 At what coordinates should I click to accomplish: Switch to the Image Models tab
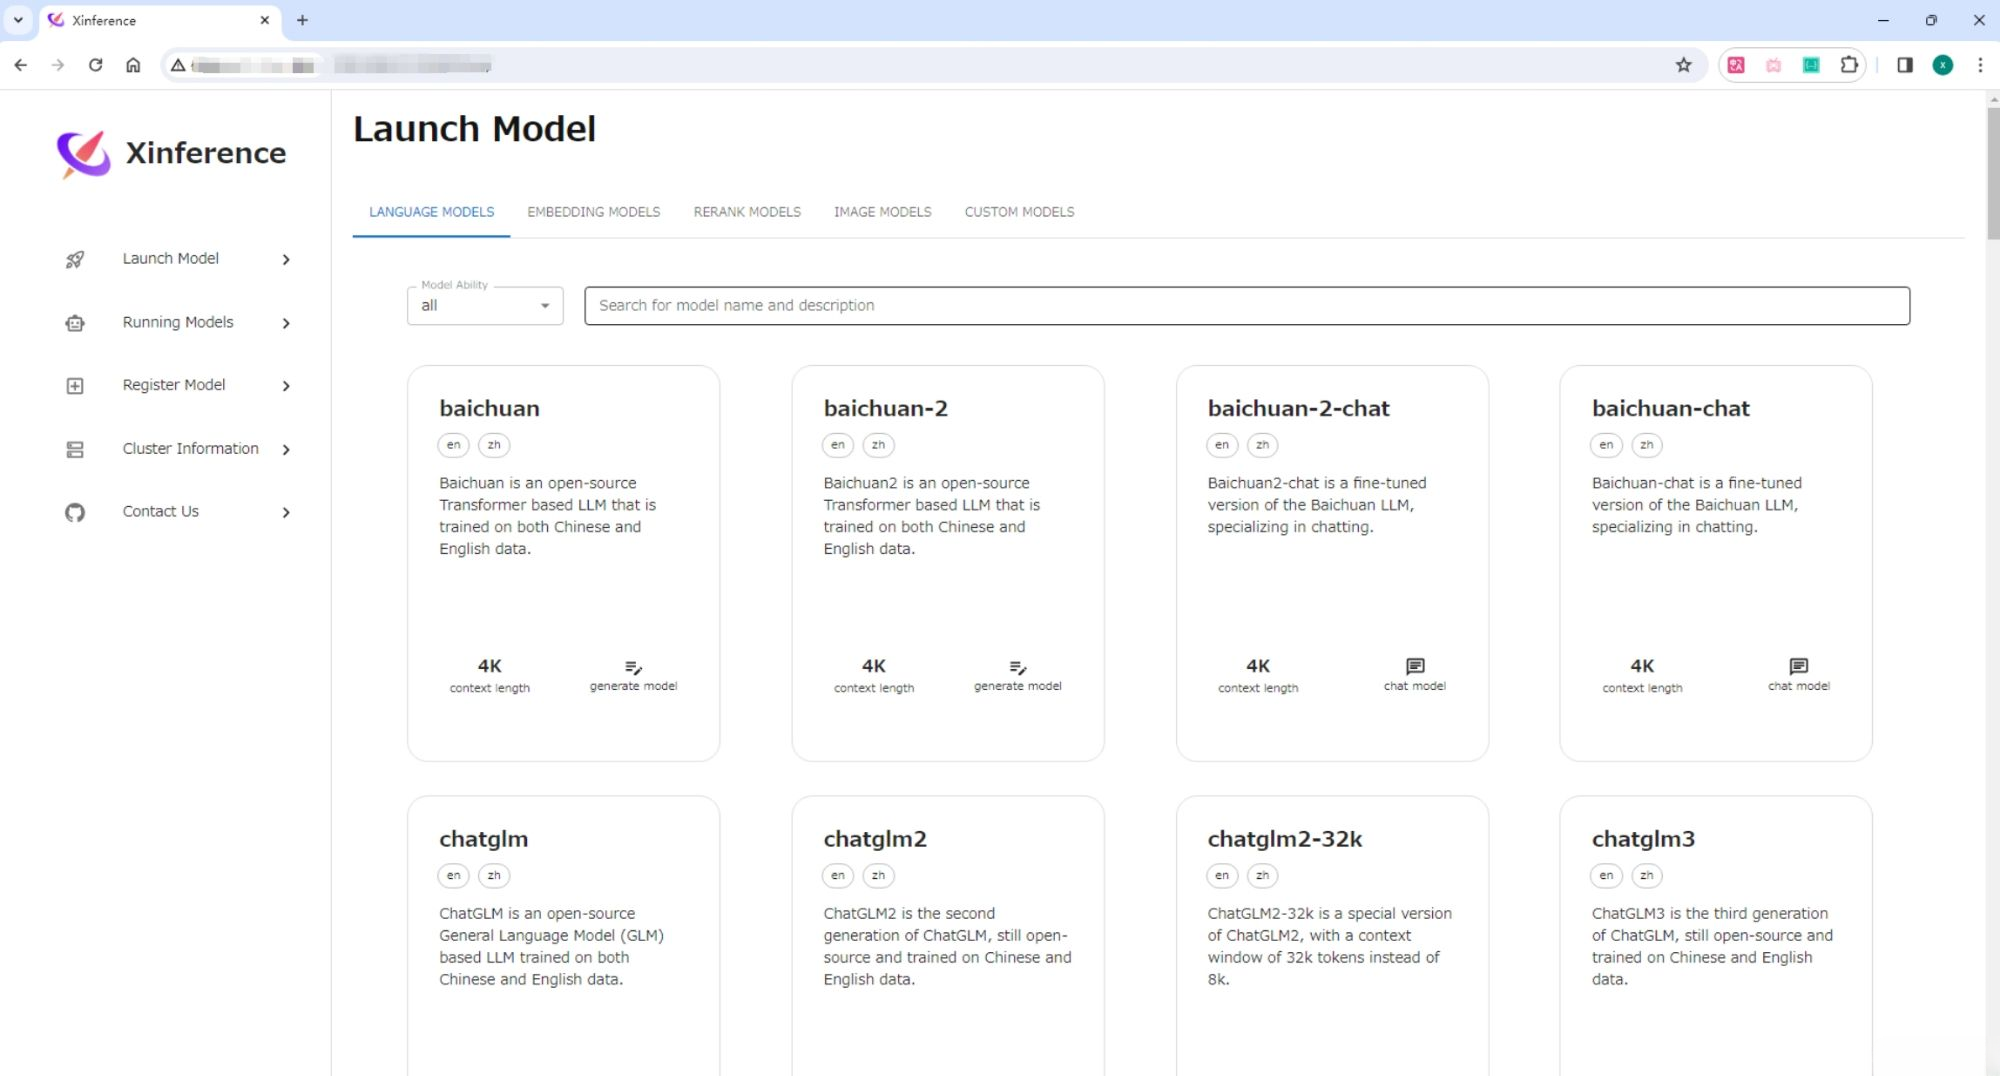click(882, 212)
